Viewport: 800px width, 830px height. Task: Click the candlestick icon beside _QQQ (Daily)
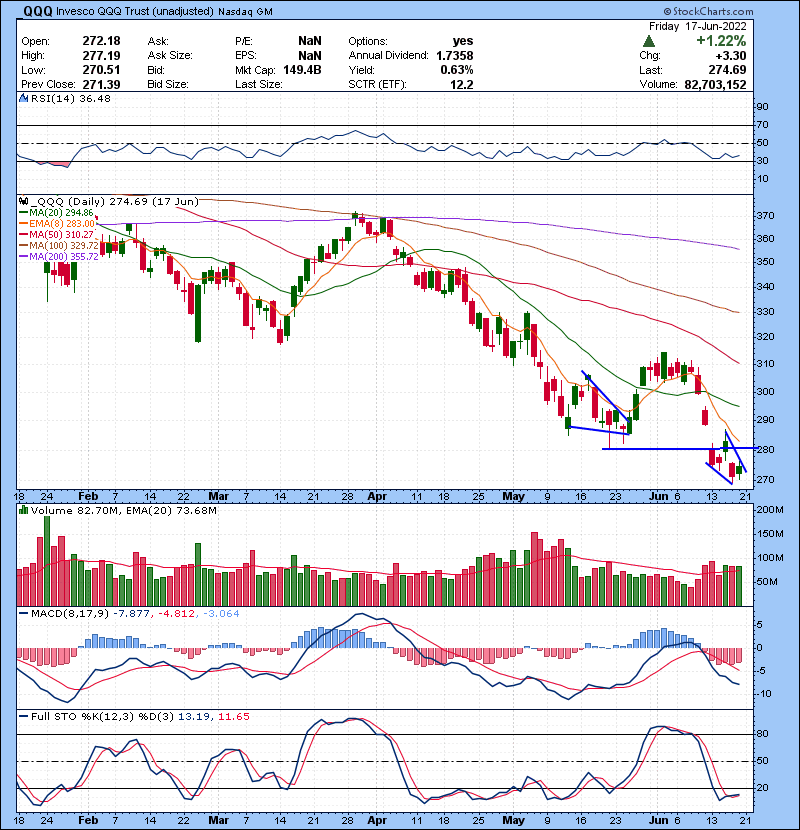click(23, 201)
